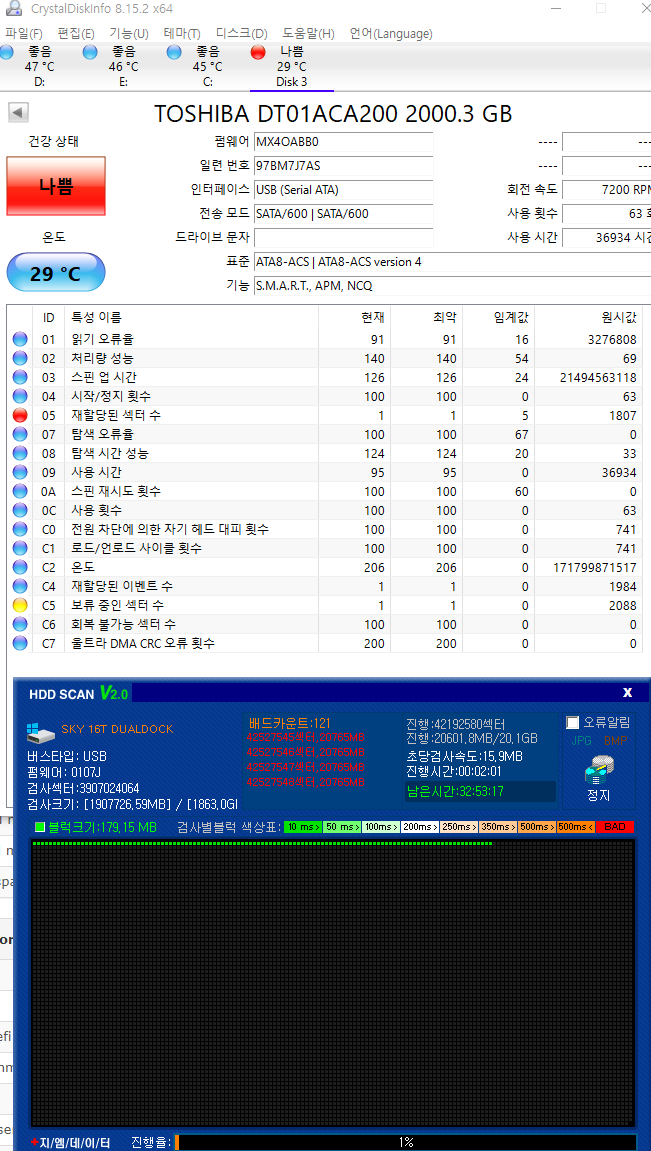This screenshot has width=651, height=1151.
Task: Click the blue status icon for ID 01
Action: pyautogui.click(x=20, y=339)
